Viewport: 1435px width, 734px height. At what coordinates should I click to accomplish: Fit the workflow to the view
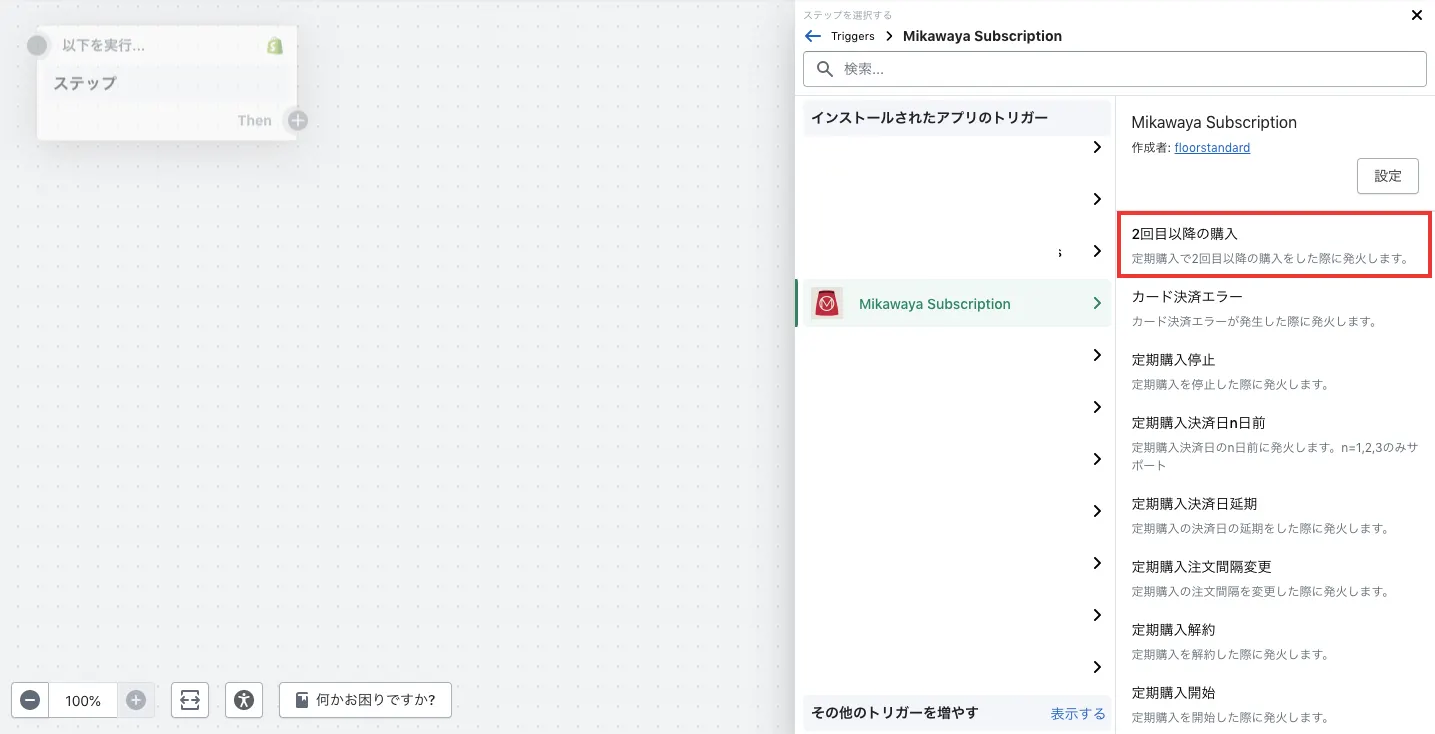[x=190, y=700]
